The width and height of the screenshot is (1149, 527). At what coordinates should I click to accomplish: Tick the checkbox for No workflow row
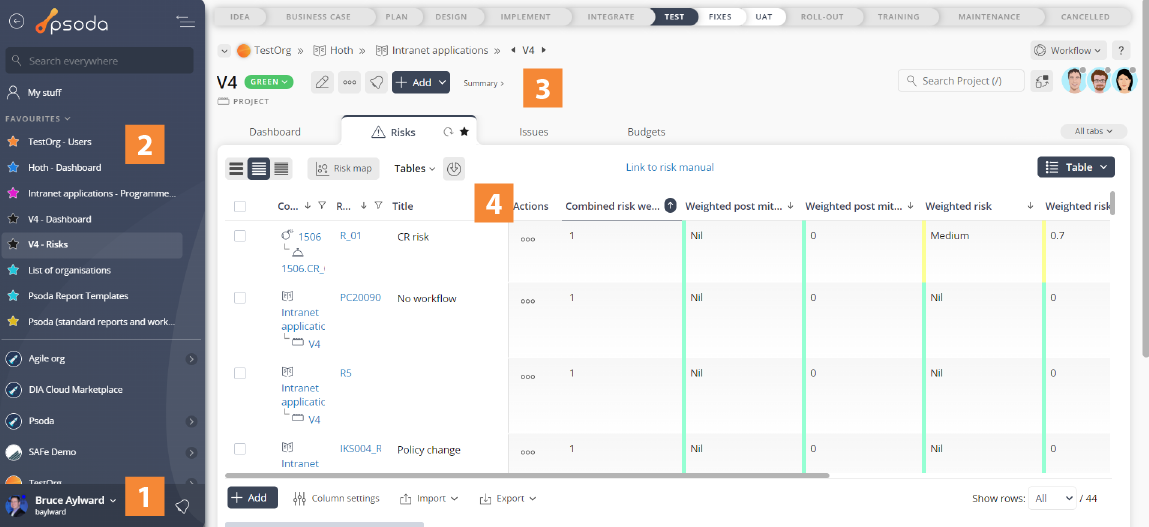240,298
